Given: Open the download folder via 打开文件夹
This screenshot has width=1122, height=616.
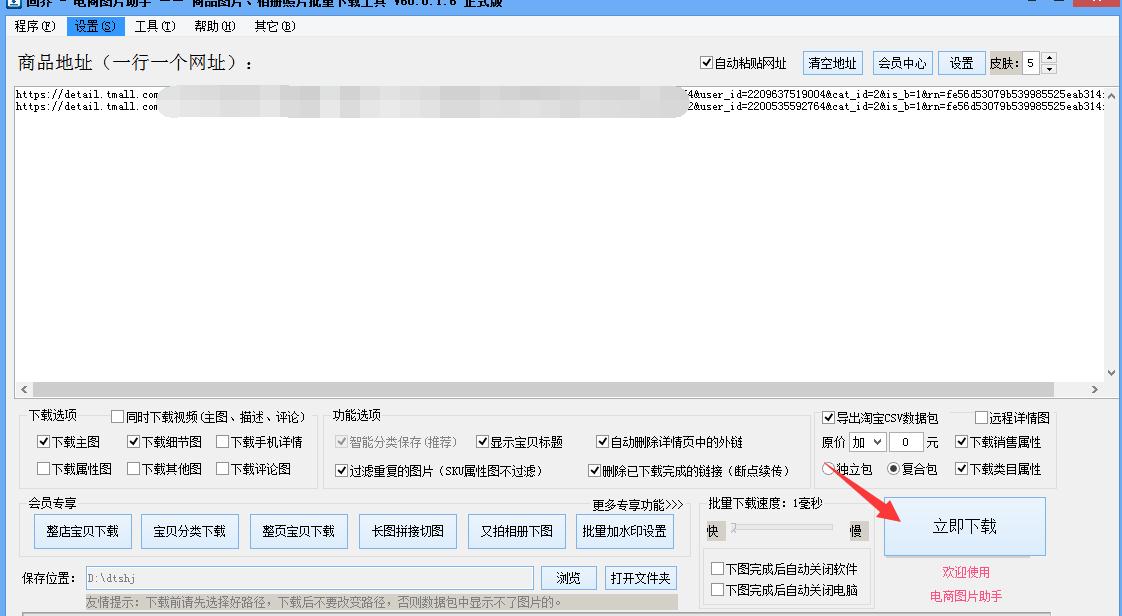Looking at the screenshot, I should click(641, 577).
